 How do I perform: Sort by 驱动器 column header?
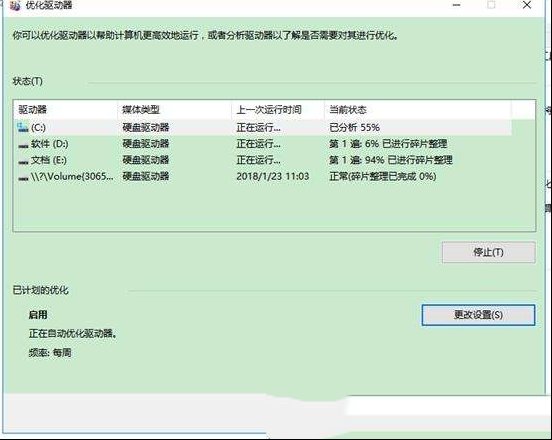[x=65, y=110]
